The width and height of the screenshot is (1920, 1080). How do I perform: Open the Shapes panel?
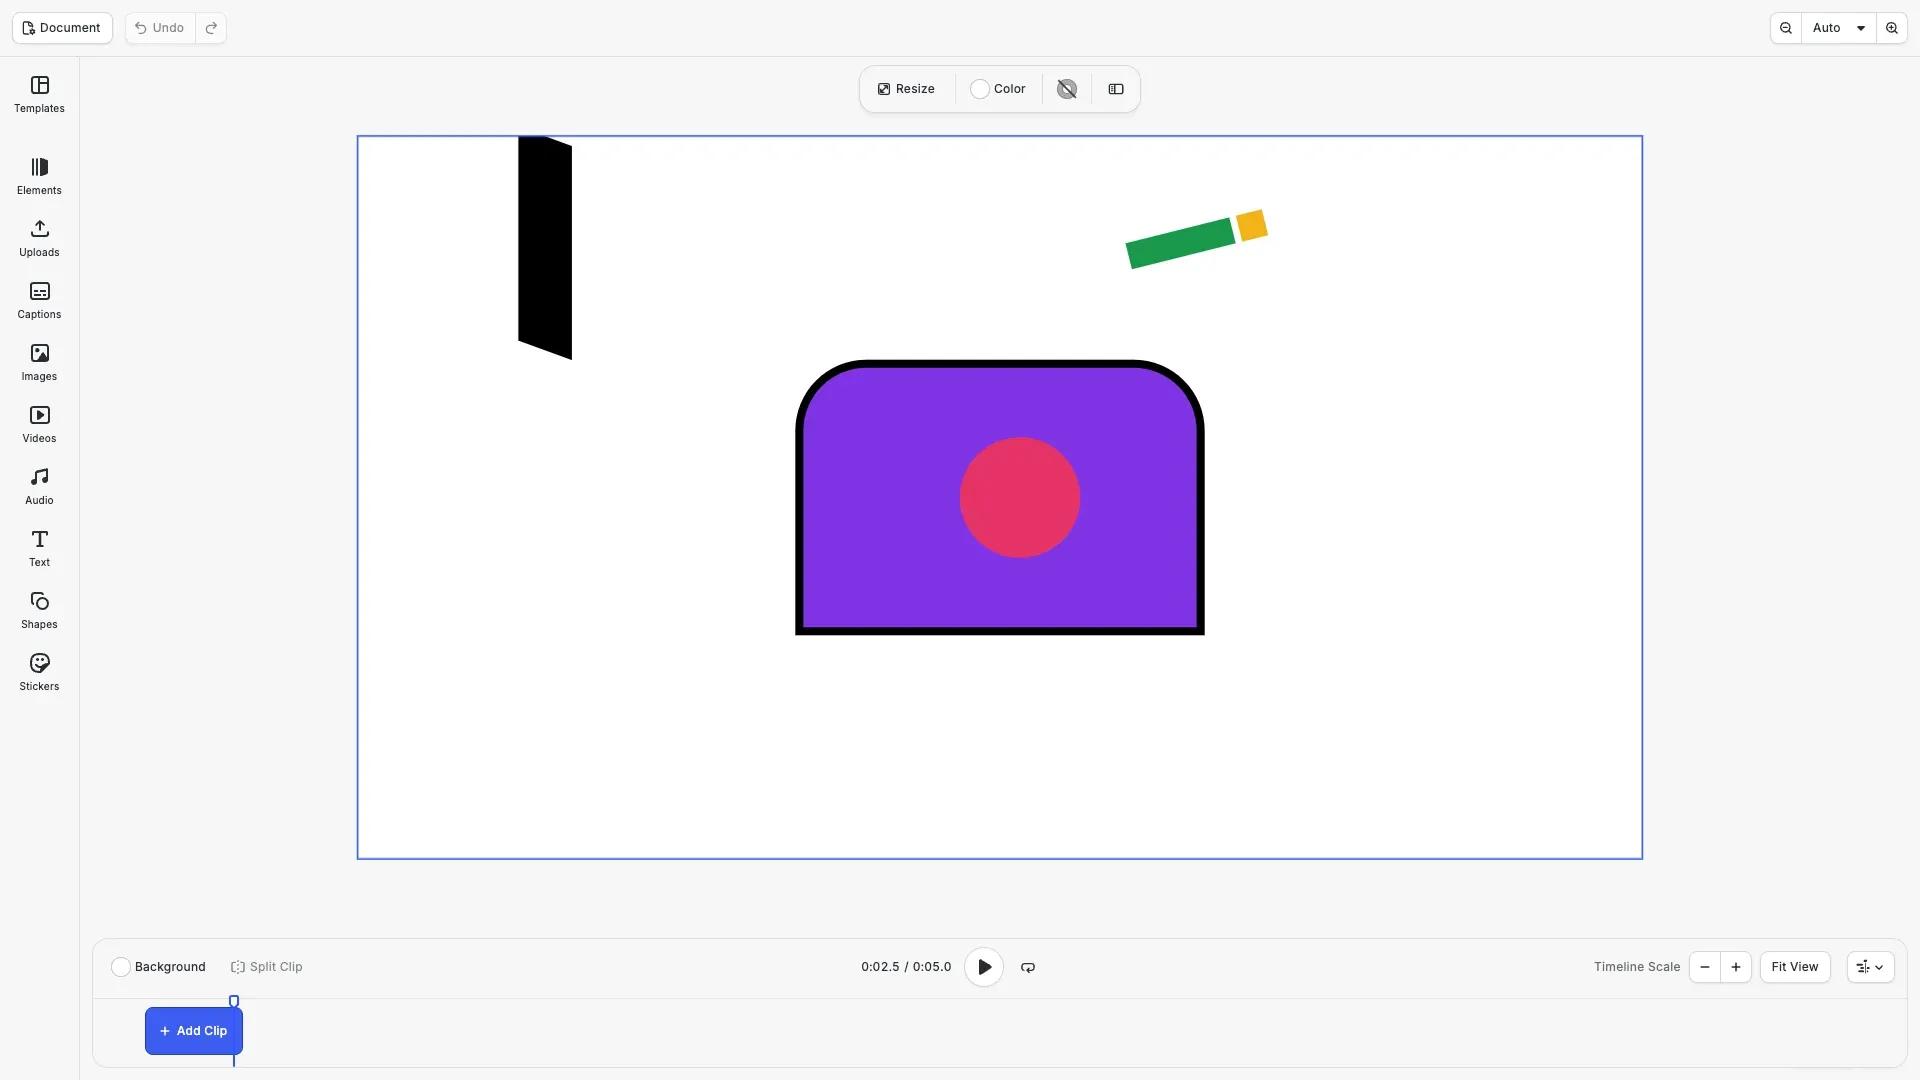[39, 611]
